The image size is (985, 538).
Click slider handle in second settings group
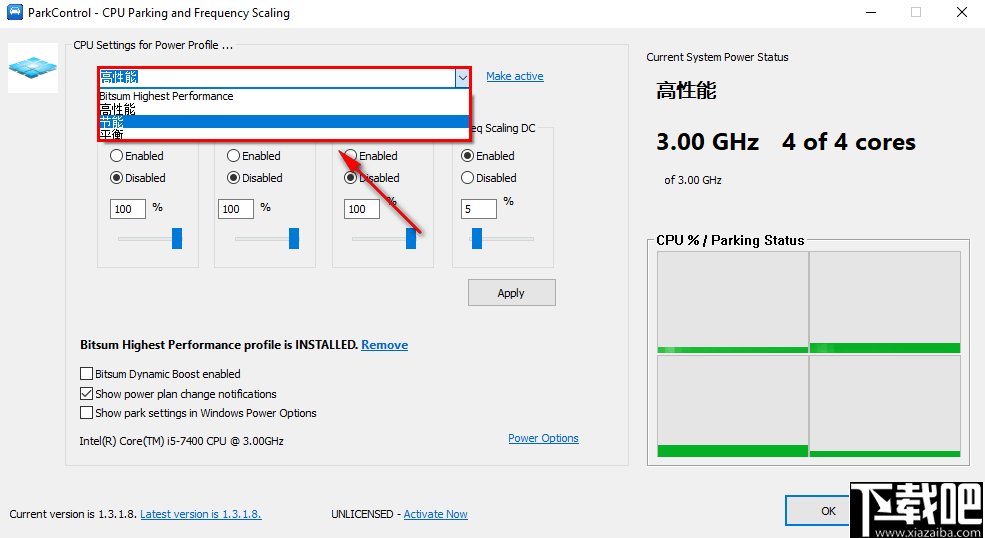coord(294,238)
